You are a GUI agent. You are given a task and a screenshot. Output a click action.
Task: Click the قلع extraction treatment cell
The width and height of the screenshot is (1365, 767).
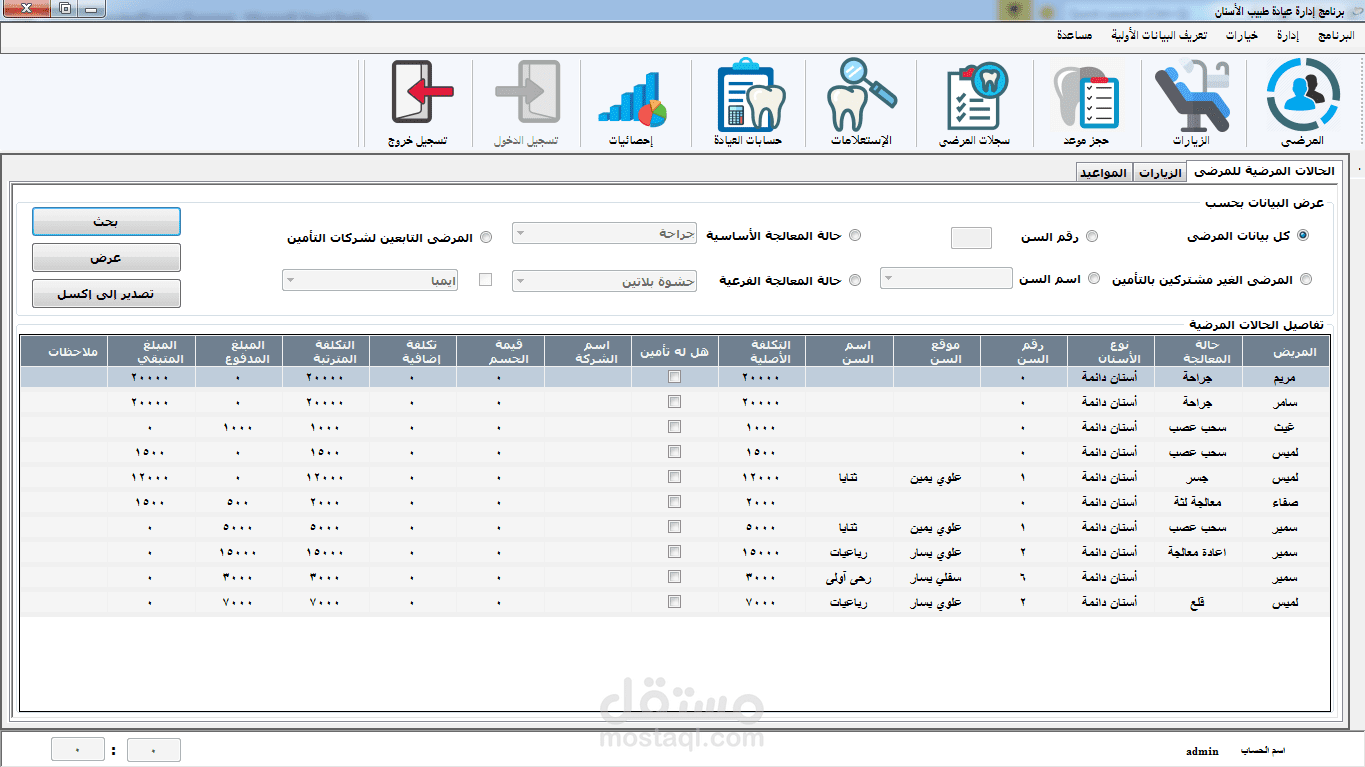(1198, 602)
